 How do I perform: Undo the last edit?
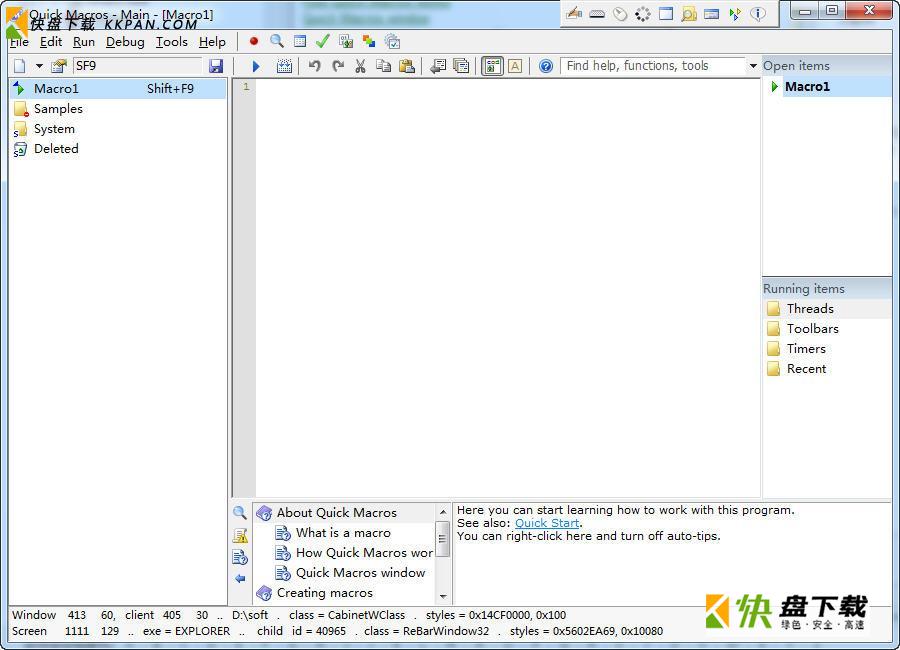(x=315, y=66)
